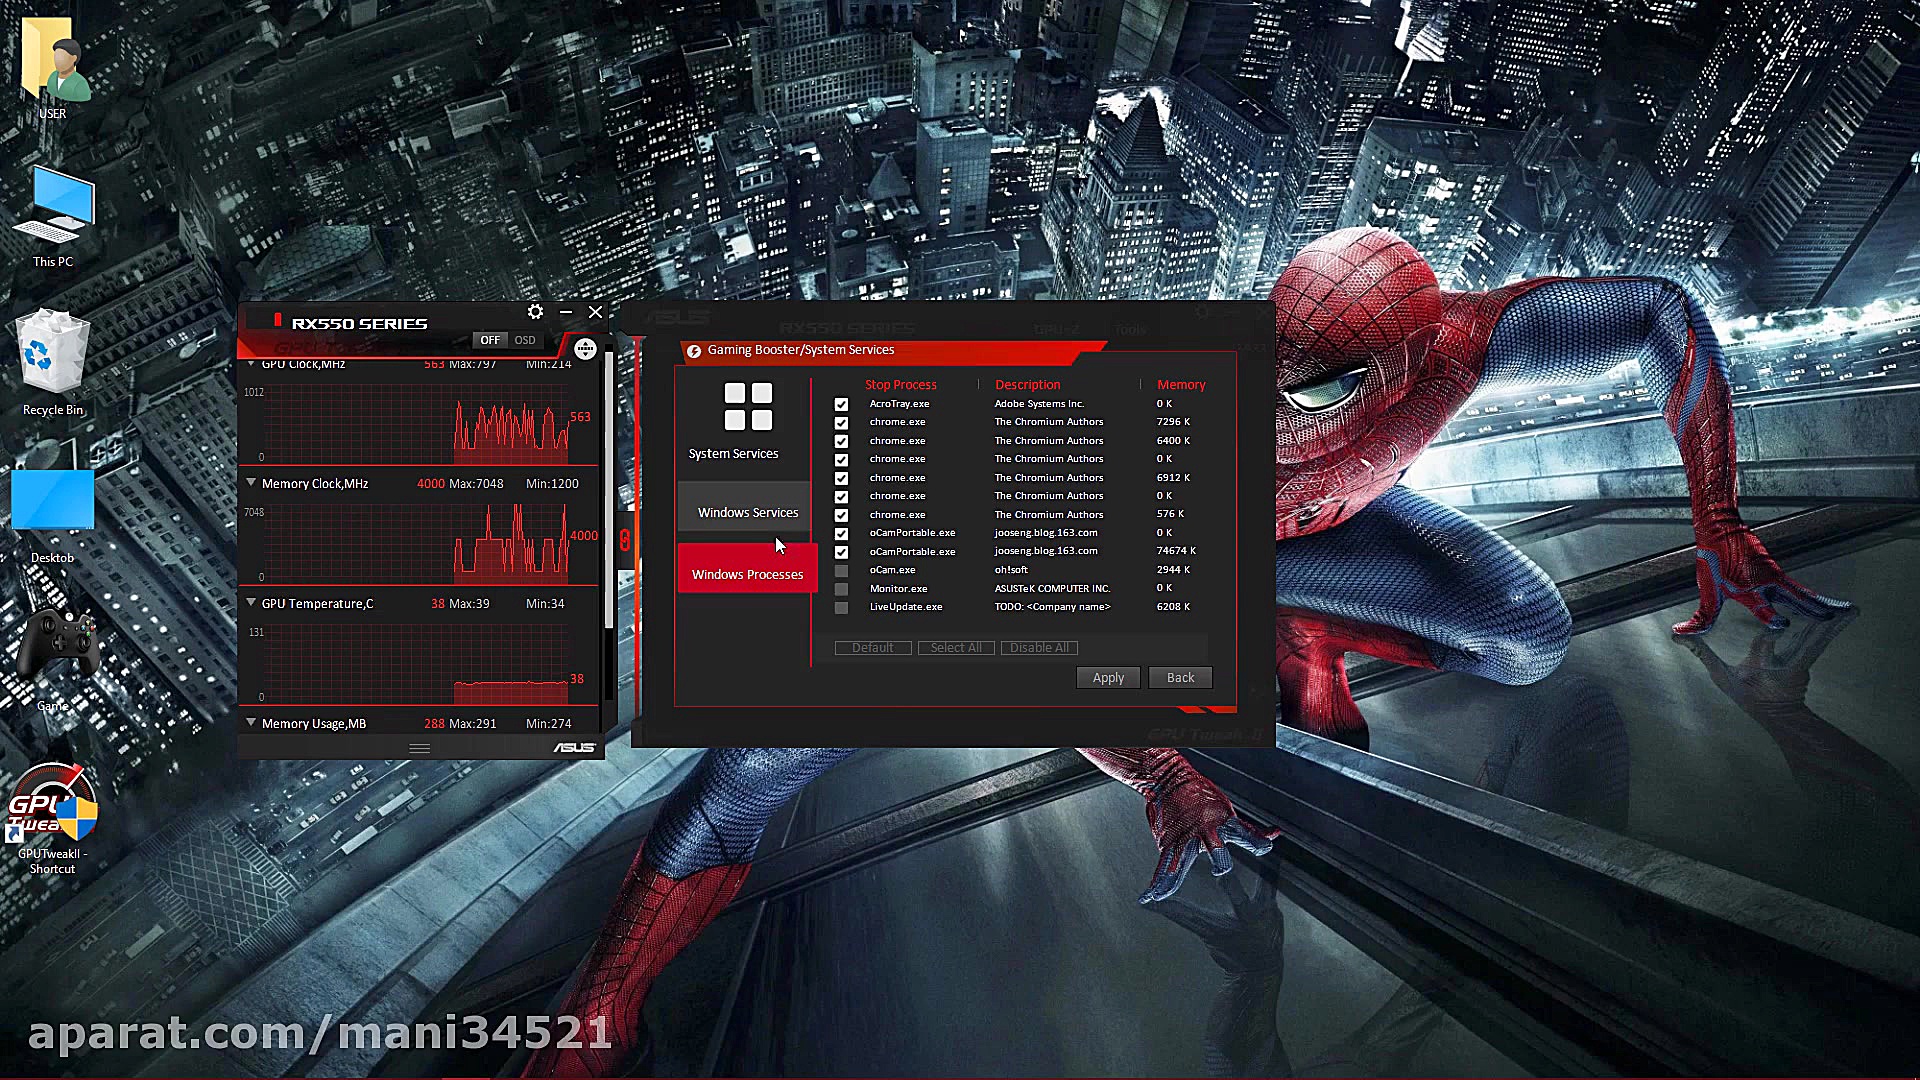
Task: Click the Back button
Action: coord(1180,677)
